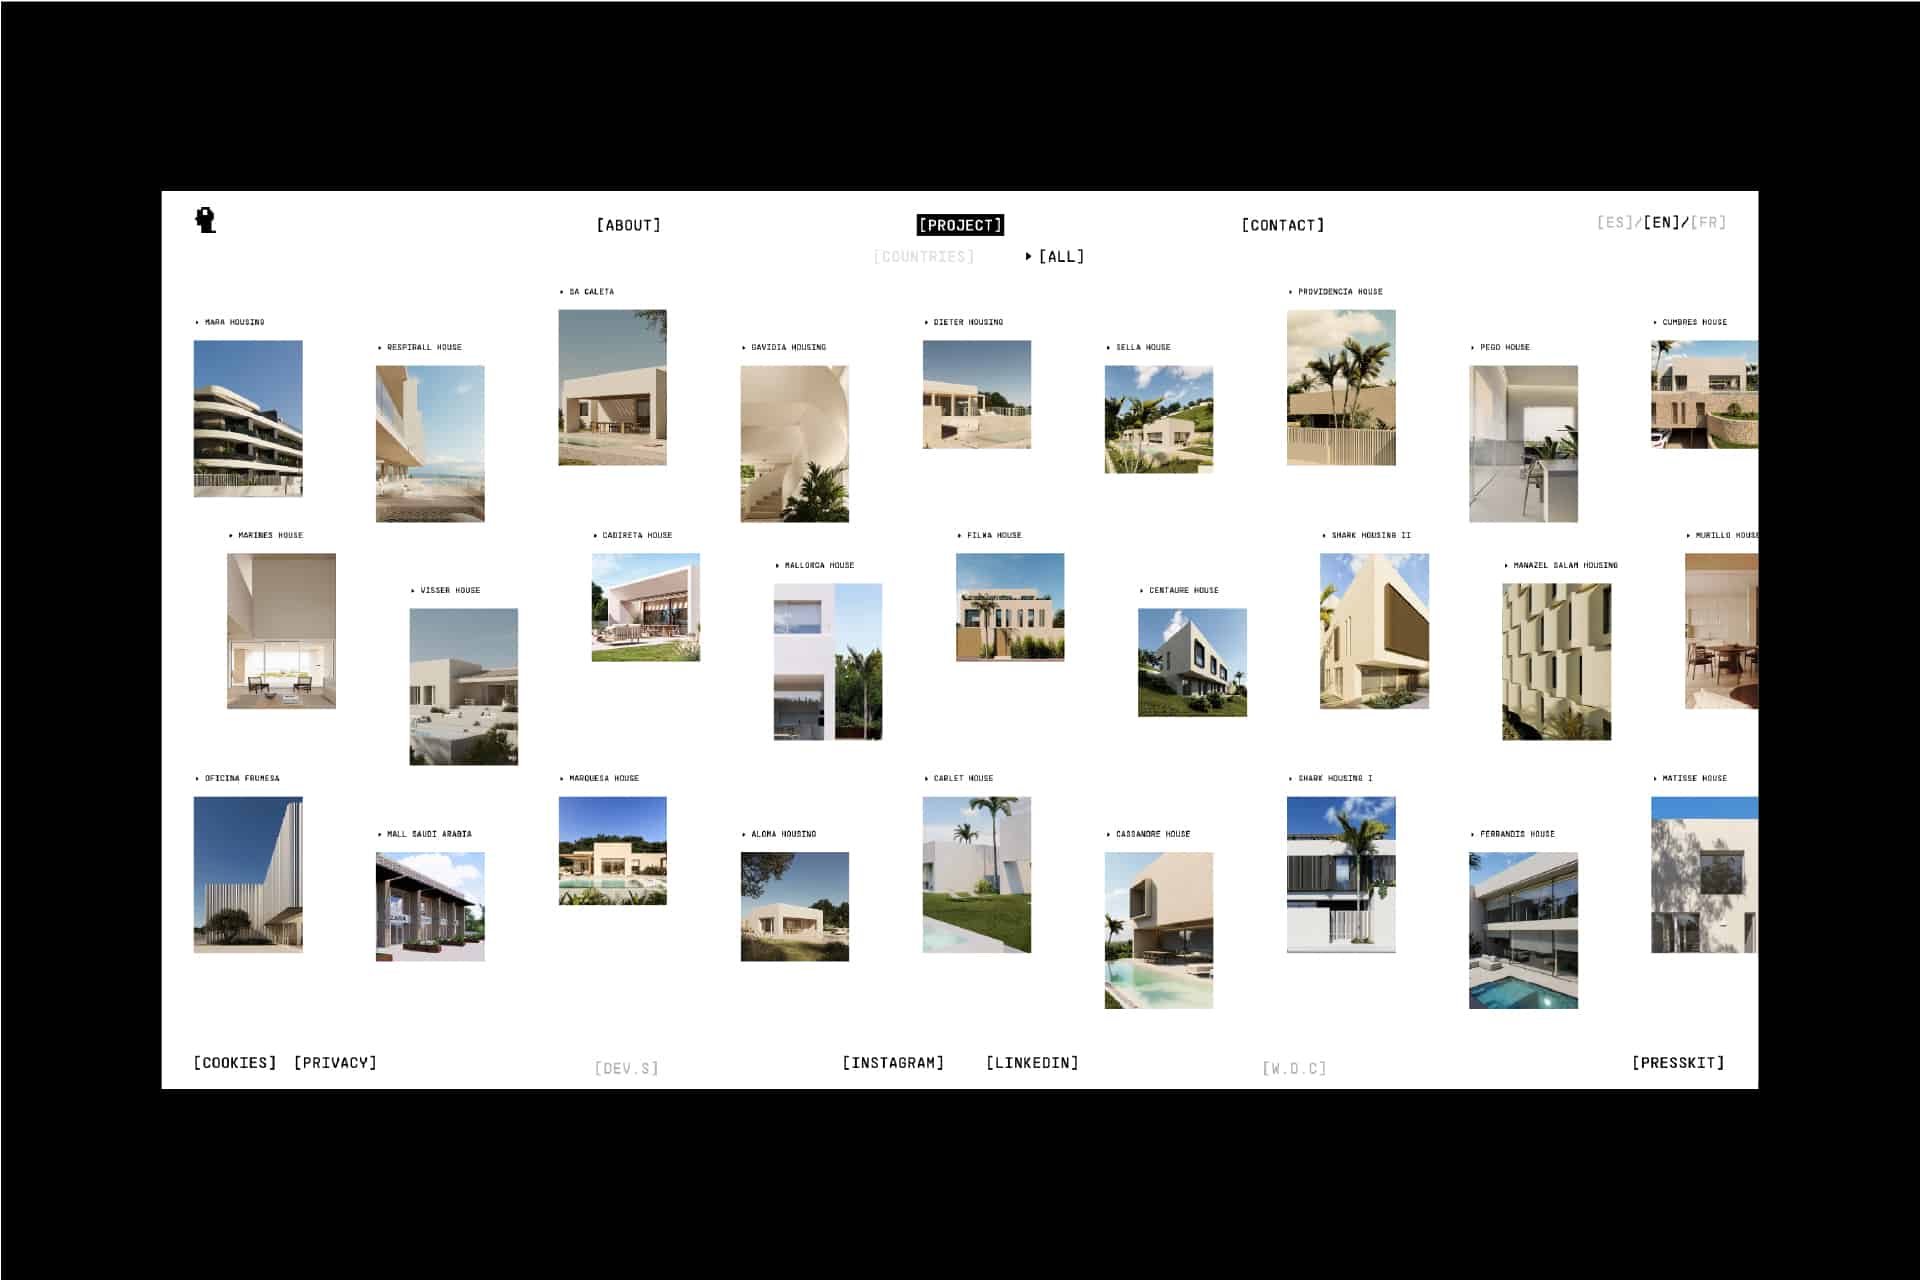Open Mara Housing project thumbnail
1920x1280 pixels.
248,418
